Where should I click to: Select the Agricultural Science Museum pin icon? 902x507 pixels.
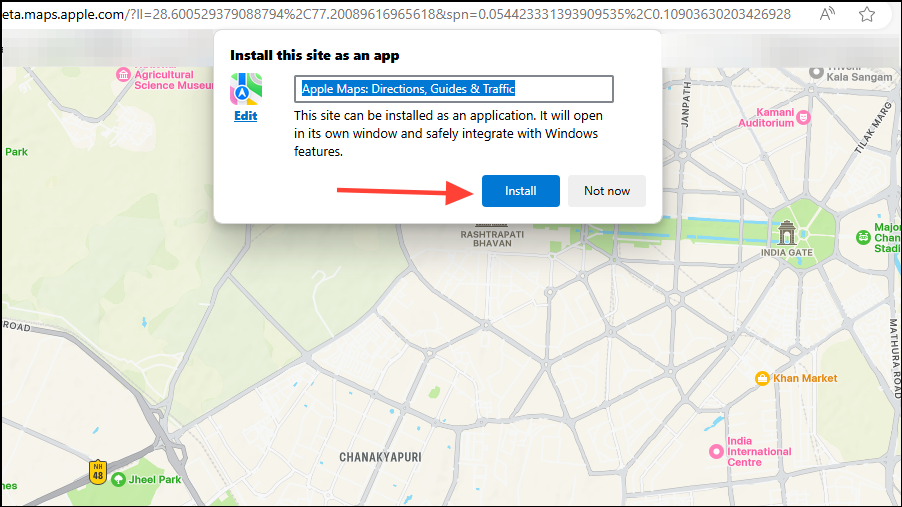coord(124,74)
